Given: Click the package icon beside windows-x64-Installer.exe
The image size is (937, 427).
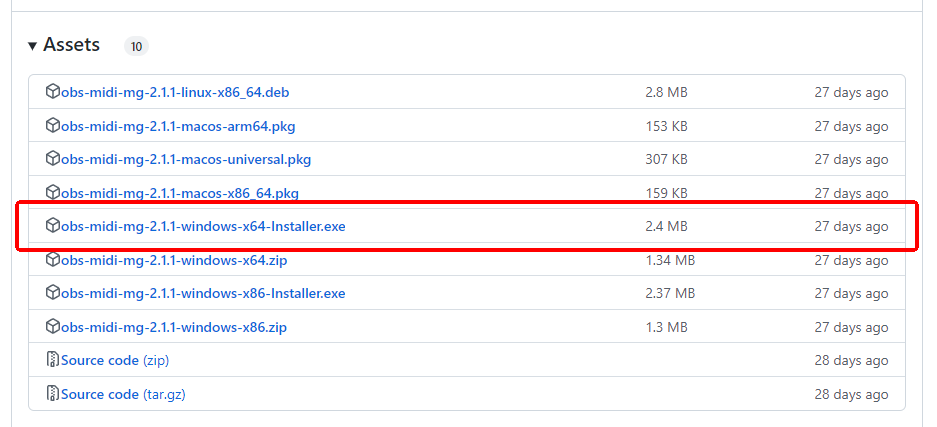Looking at the screenshot, I should [53, 226].
